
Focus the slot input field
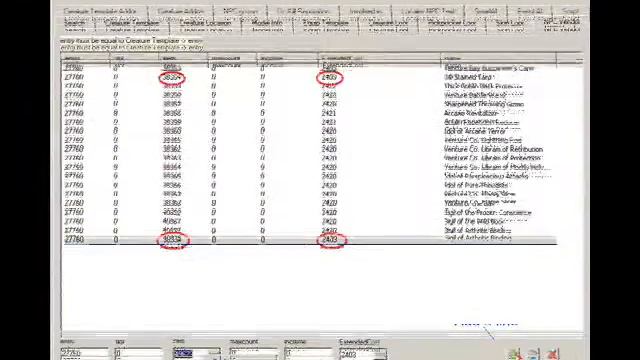point(139,353)
